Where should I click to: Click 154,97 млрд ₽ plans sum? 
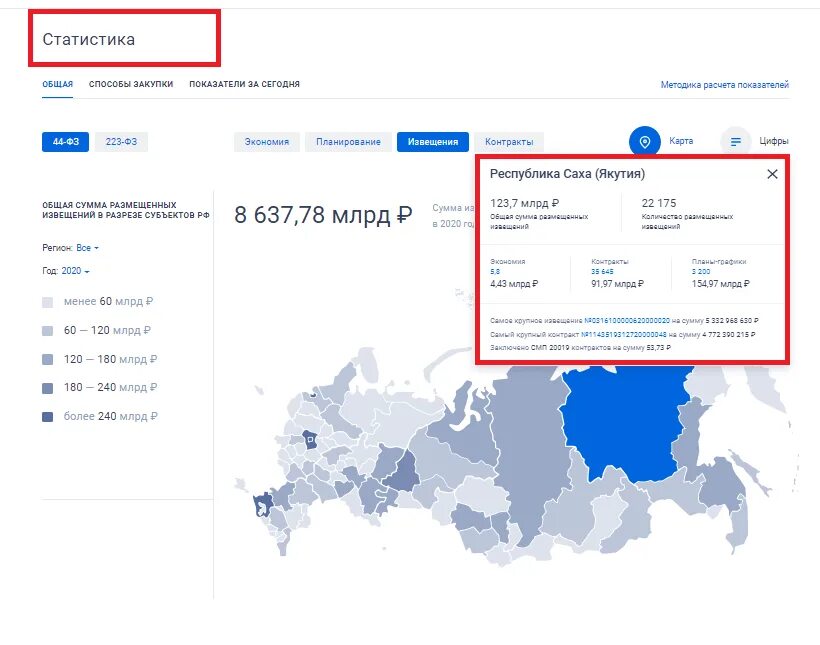coord(721,284)
